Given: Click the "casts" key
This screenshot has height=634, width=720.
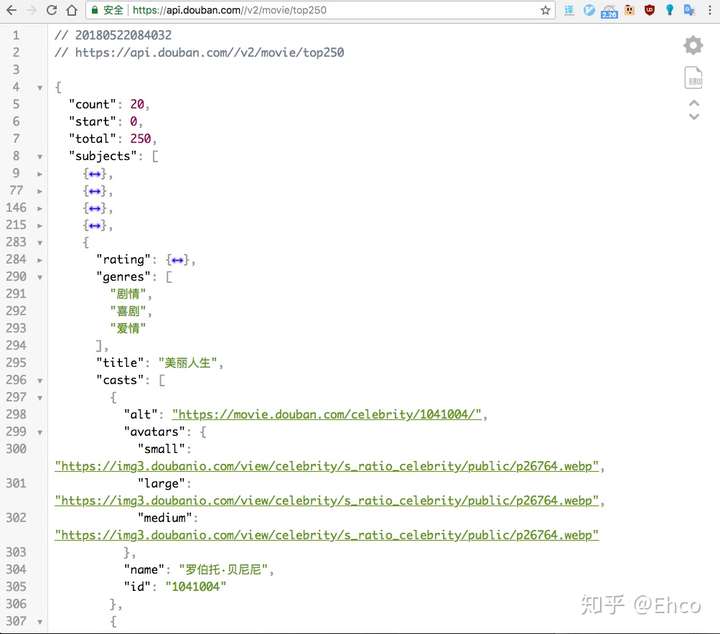Looking at the screenshot, I should pyautogui.click(x=120, y=380).
